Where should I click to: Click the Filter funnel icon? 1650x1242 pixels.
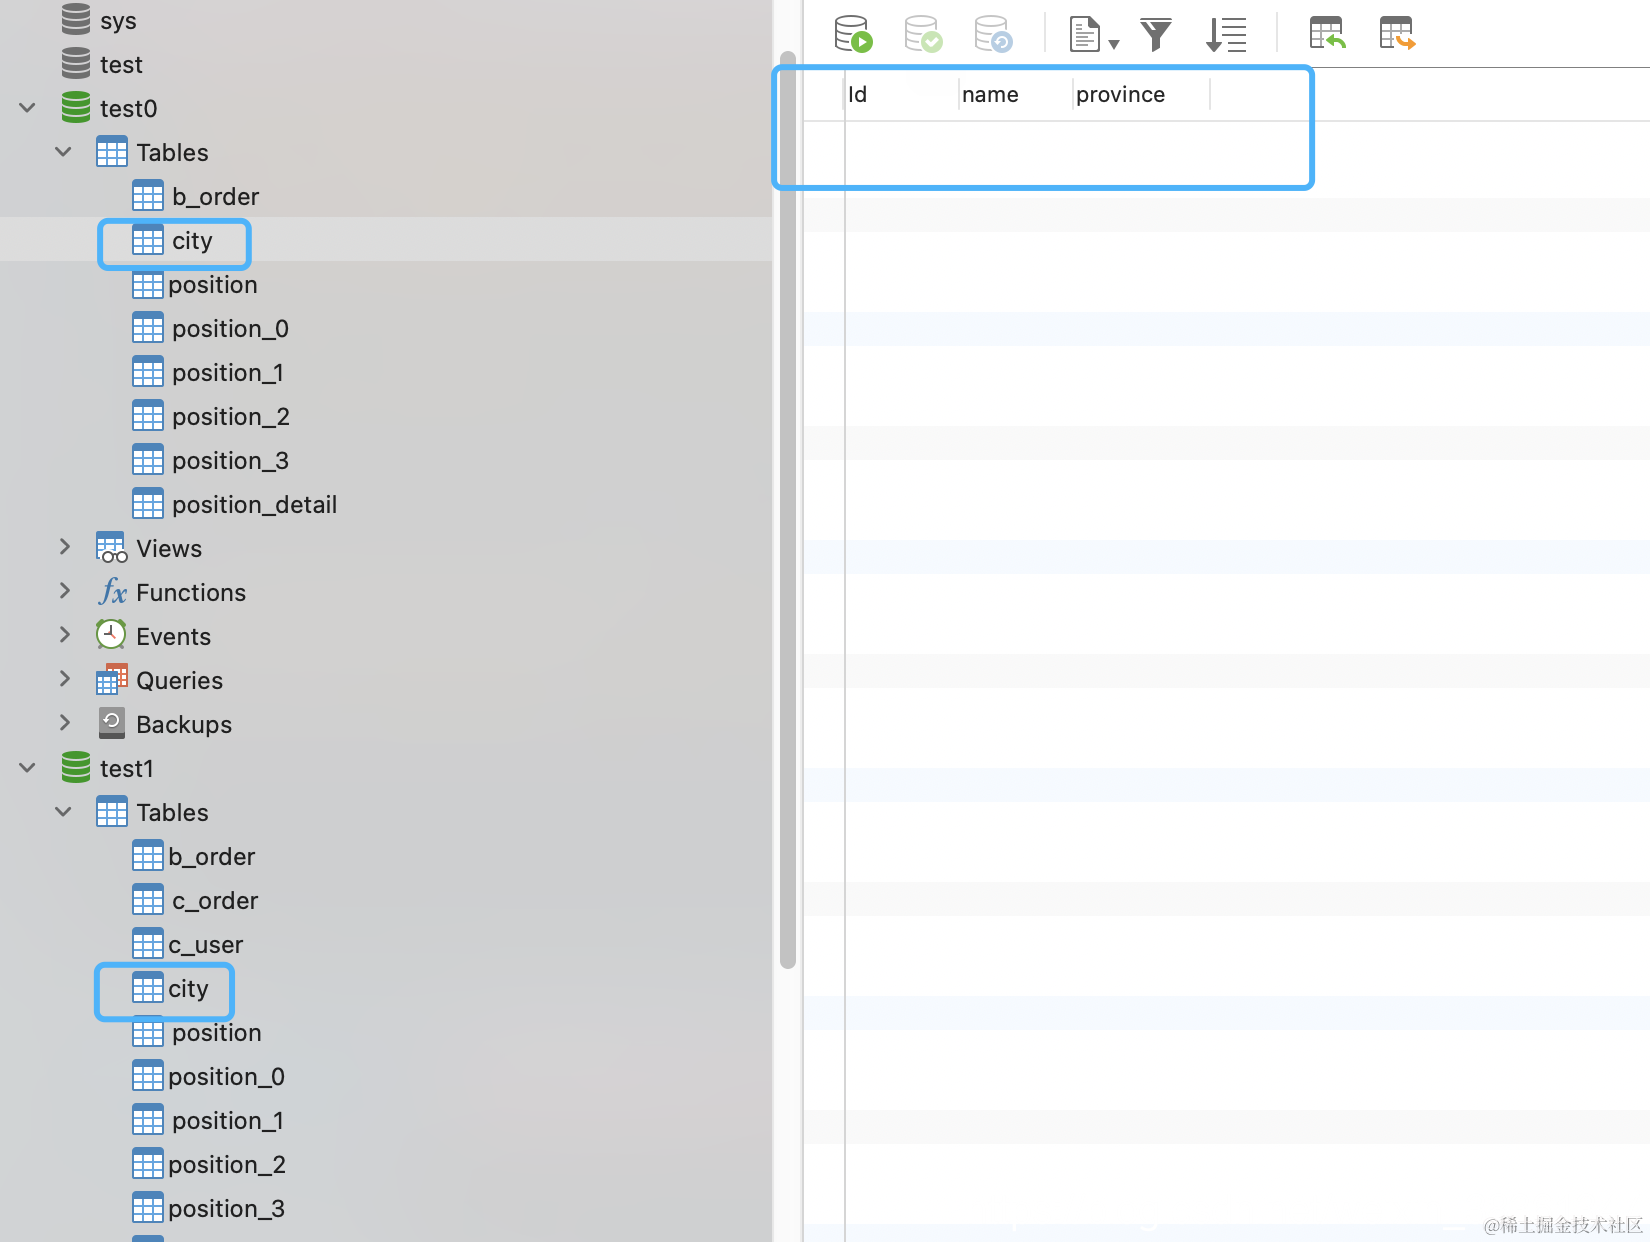click(1156, 34)
